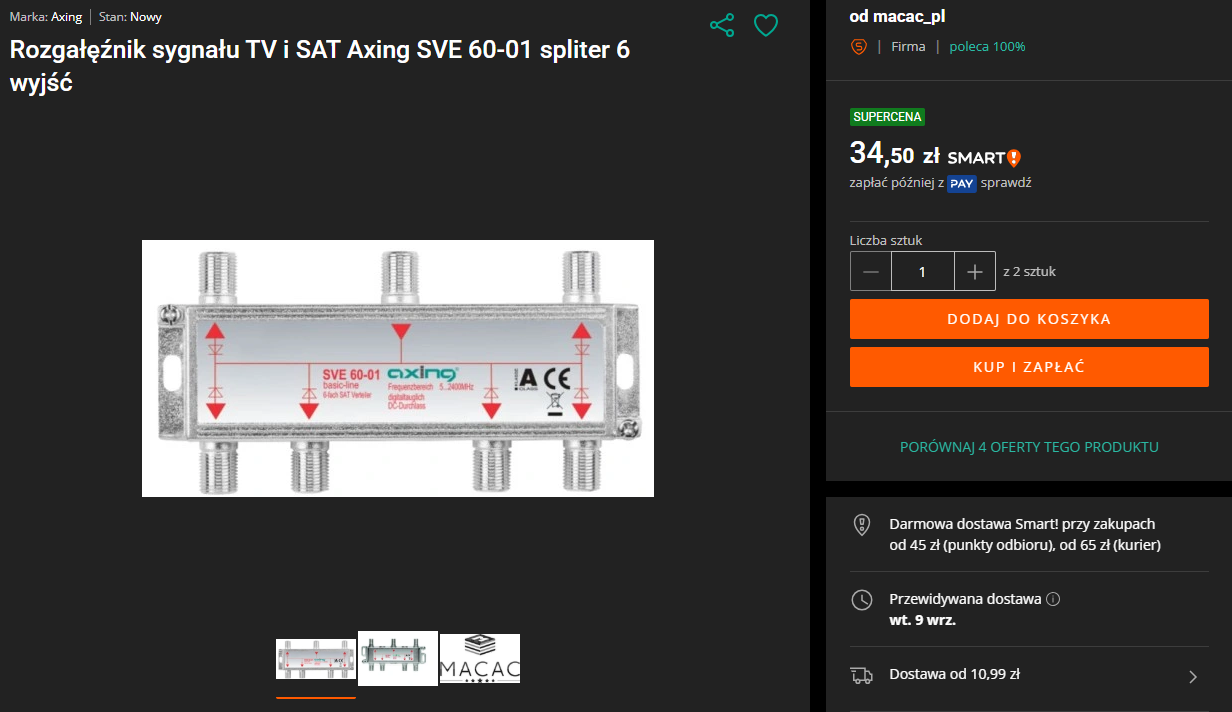This screenshot has height=712, width=1232.
Task: Share this product listing
Action: tap(722, 25)
